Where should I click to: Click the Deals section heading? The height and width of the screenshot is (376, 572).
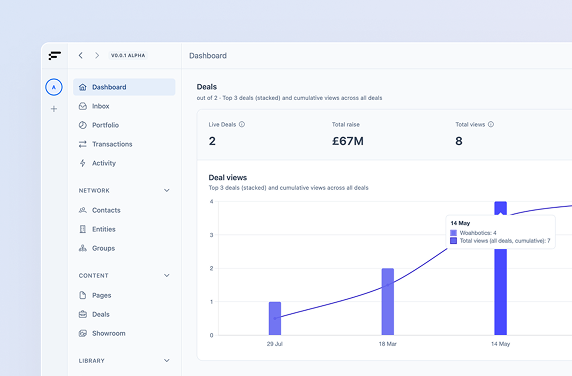pyautogui.click(x=207, y=87)
